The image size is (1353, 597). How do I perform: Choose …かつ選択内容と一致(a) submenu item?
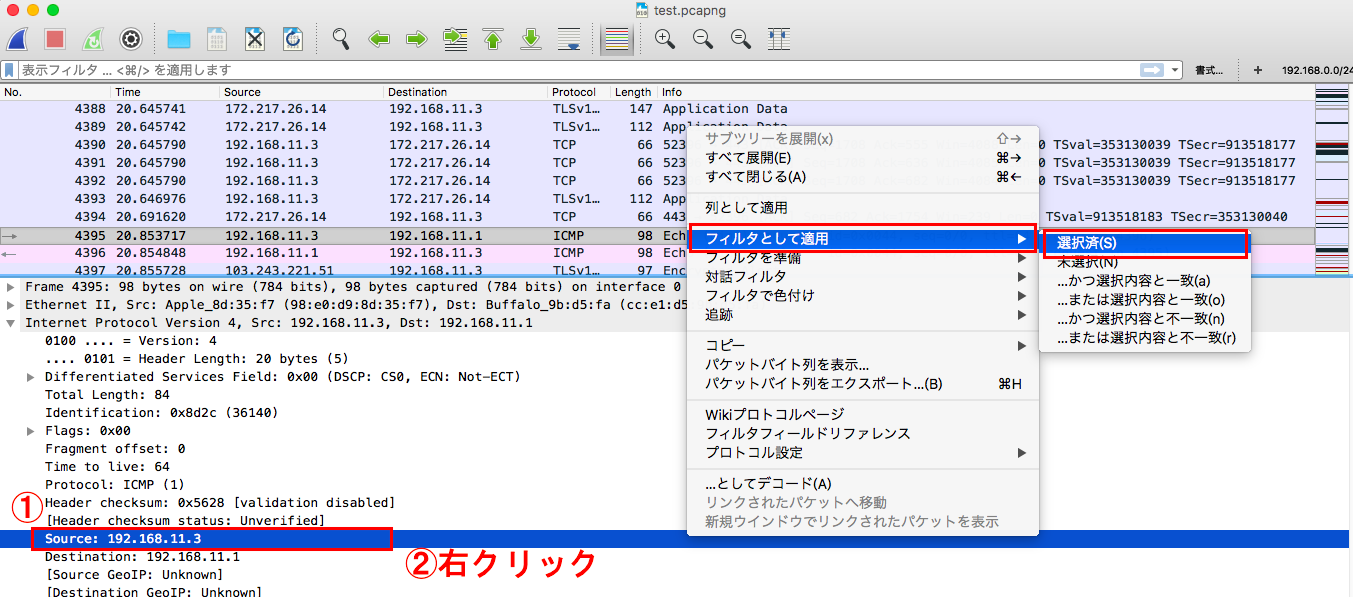pyautogui.click(x=1145, y=281)
